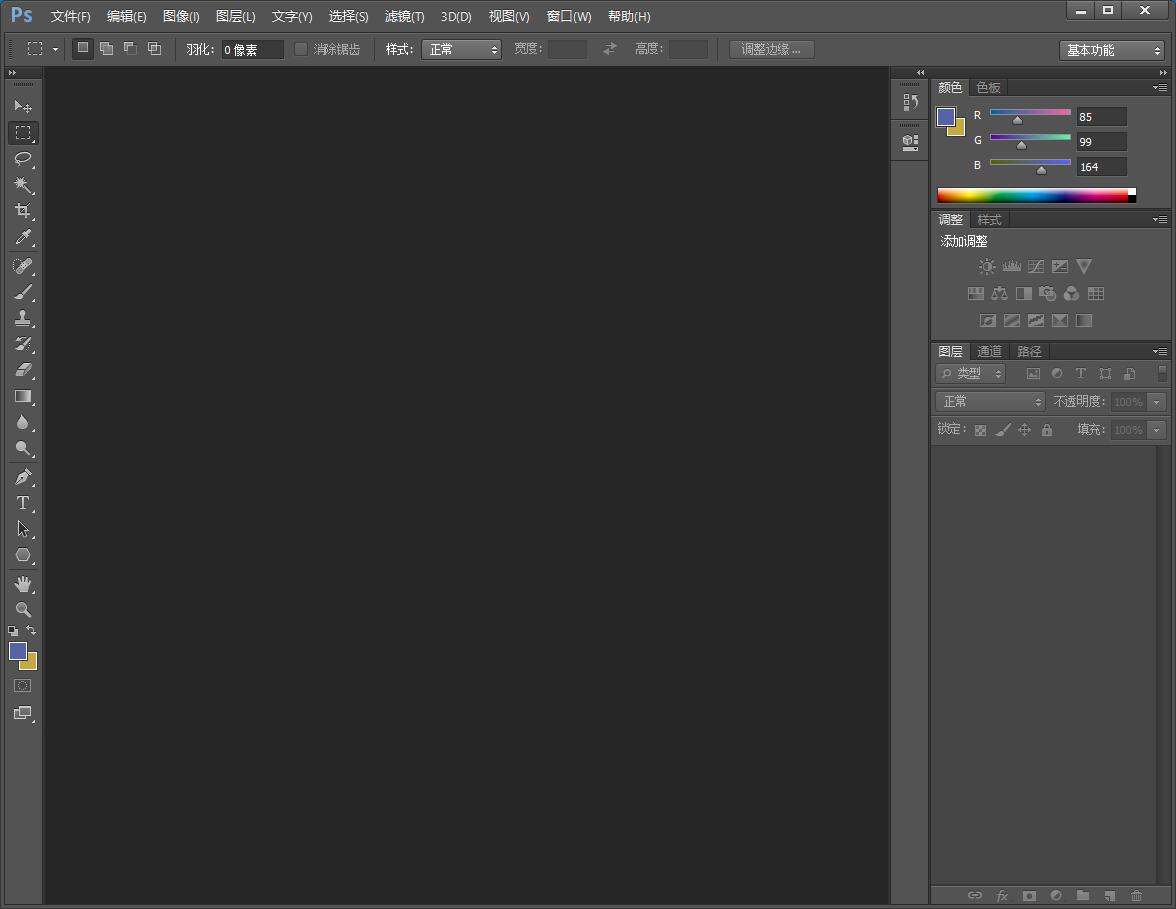Select the Brush tool
The image size is (1176, 909).
click(23, 292)
